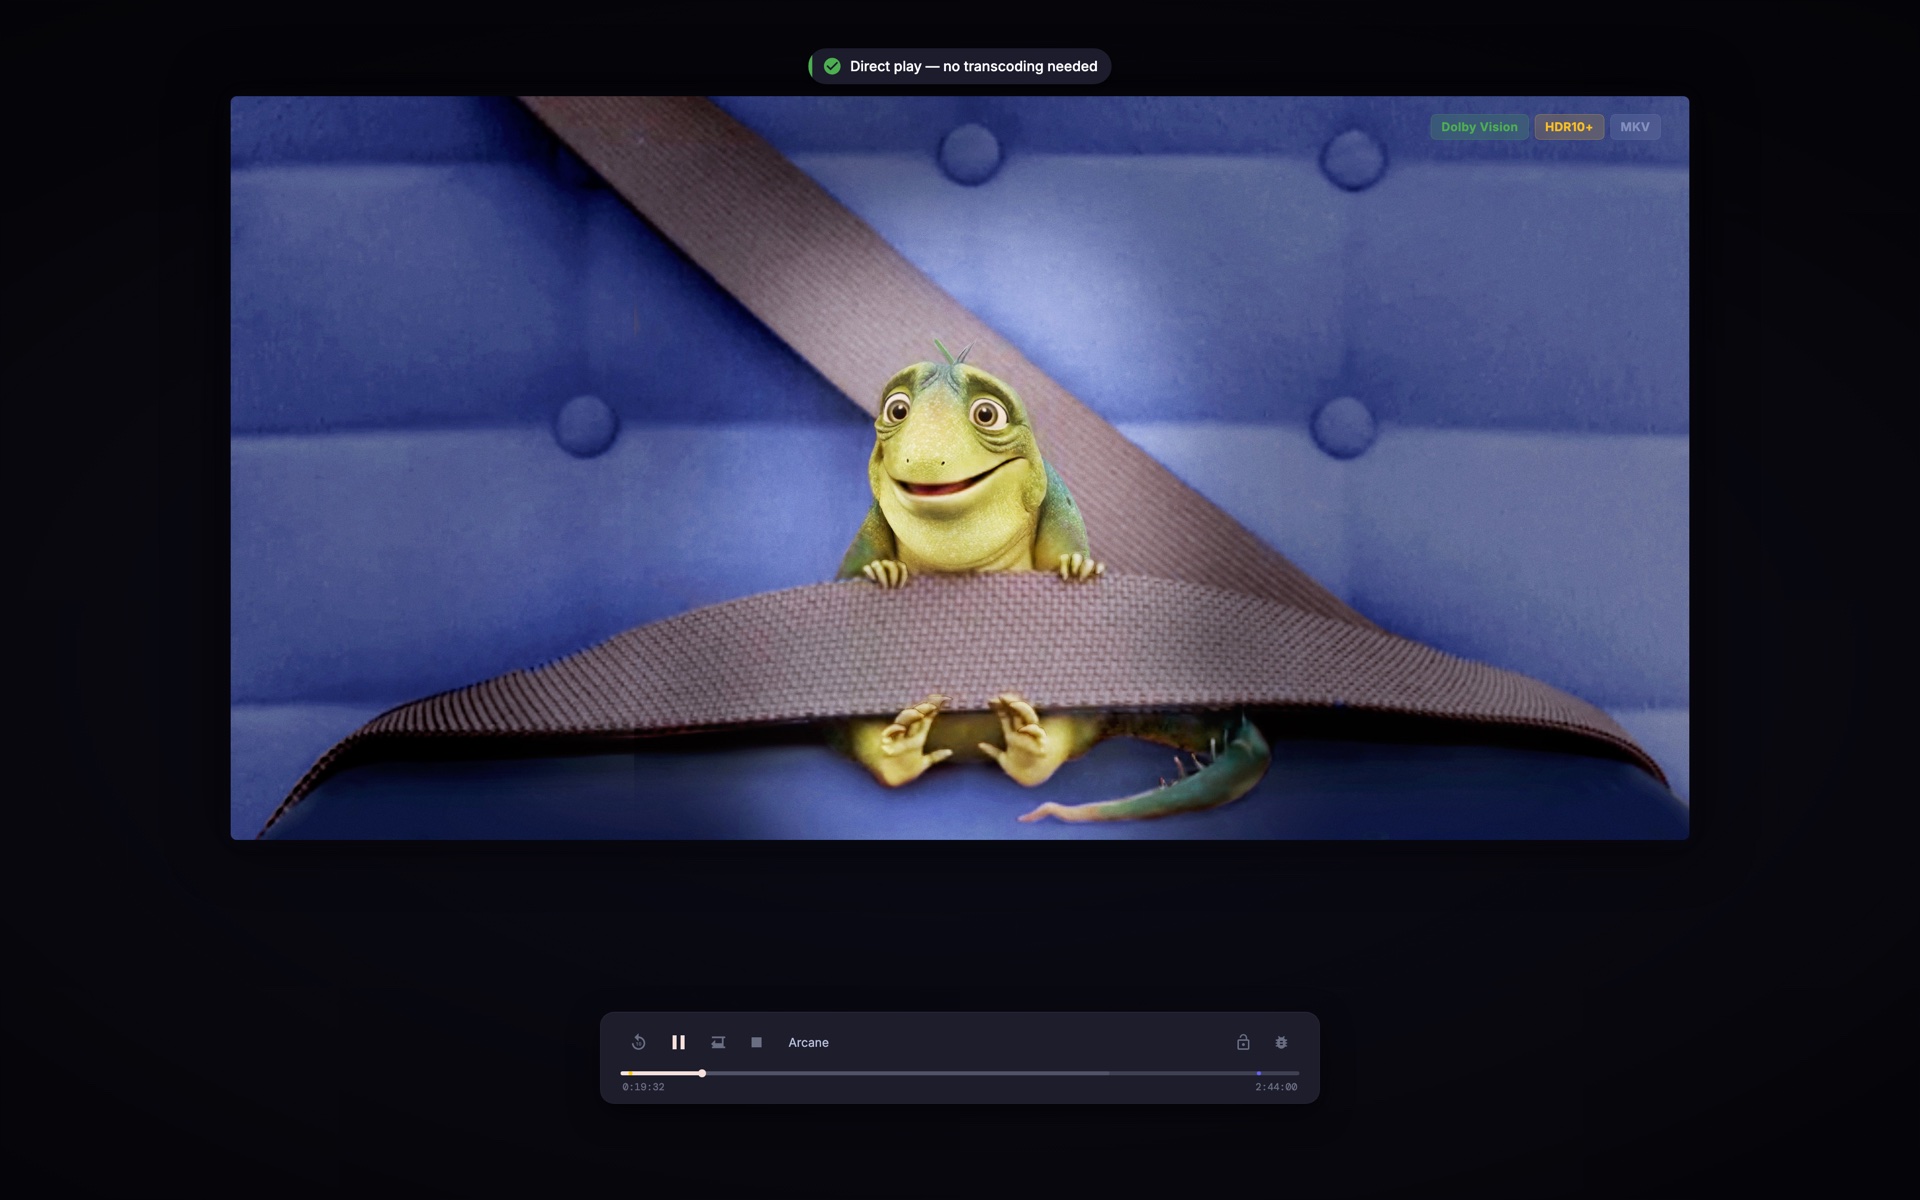
Task: Click the MKV format badge
Action: tap(1634, 127)
